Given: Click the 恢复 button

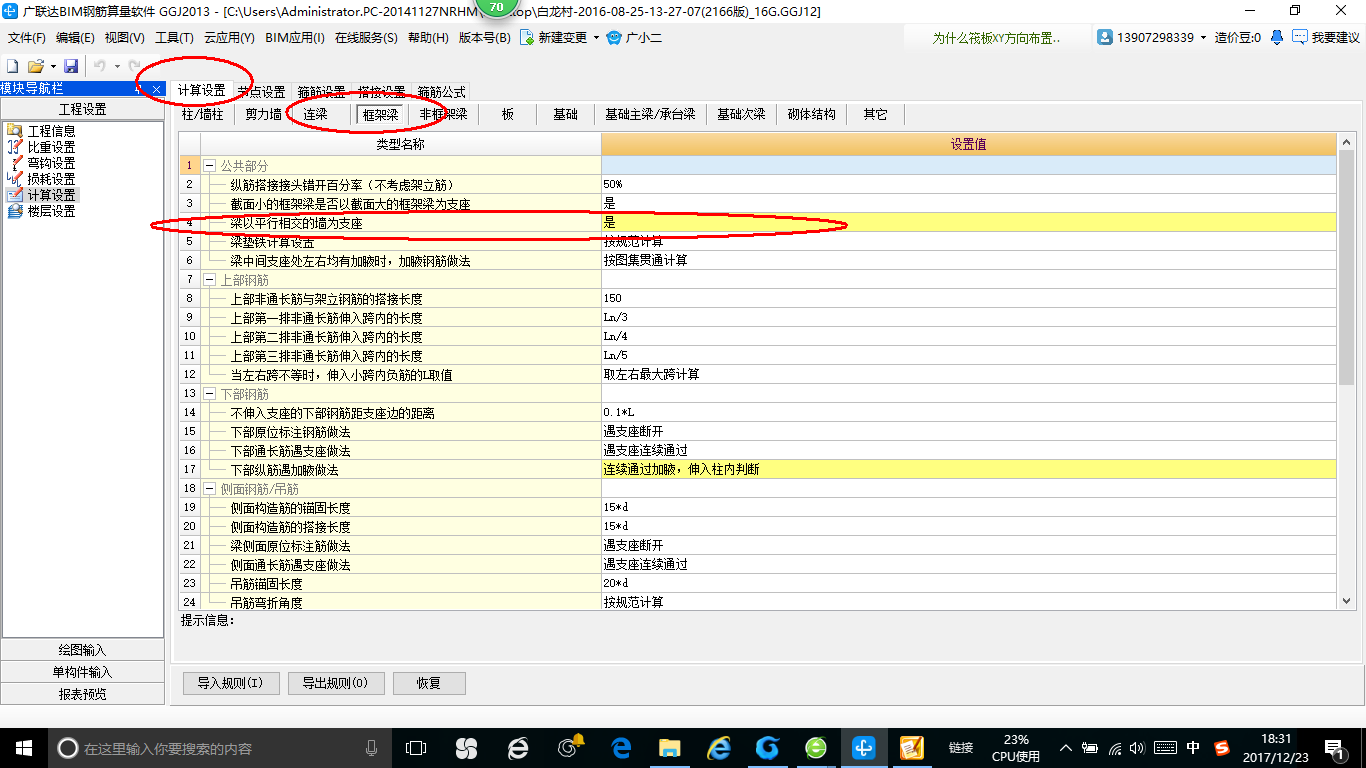Looking at the screenshot, I should pyautogui.click(x=429, y=683).
